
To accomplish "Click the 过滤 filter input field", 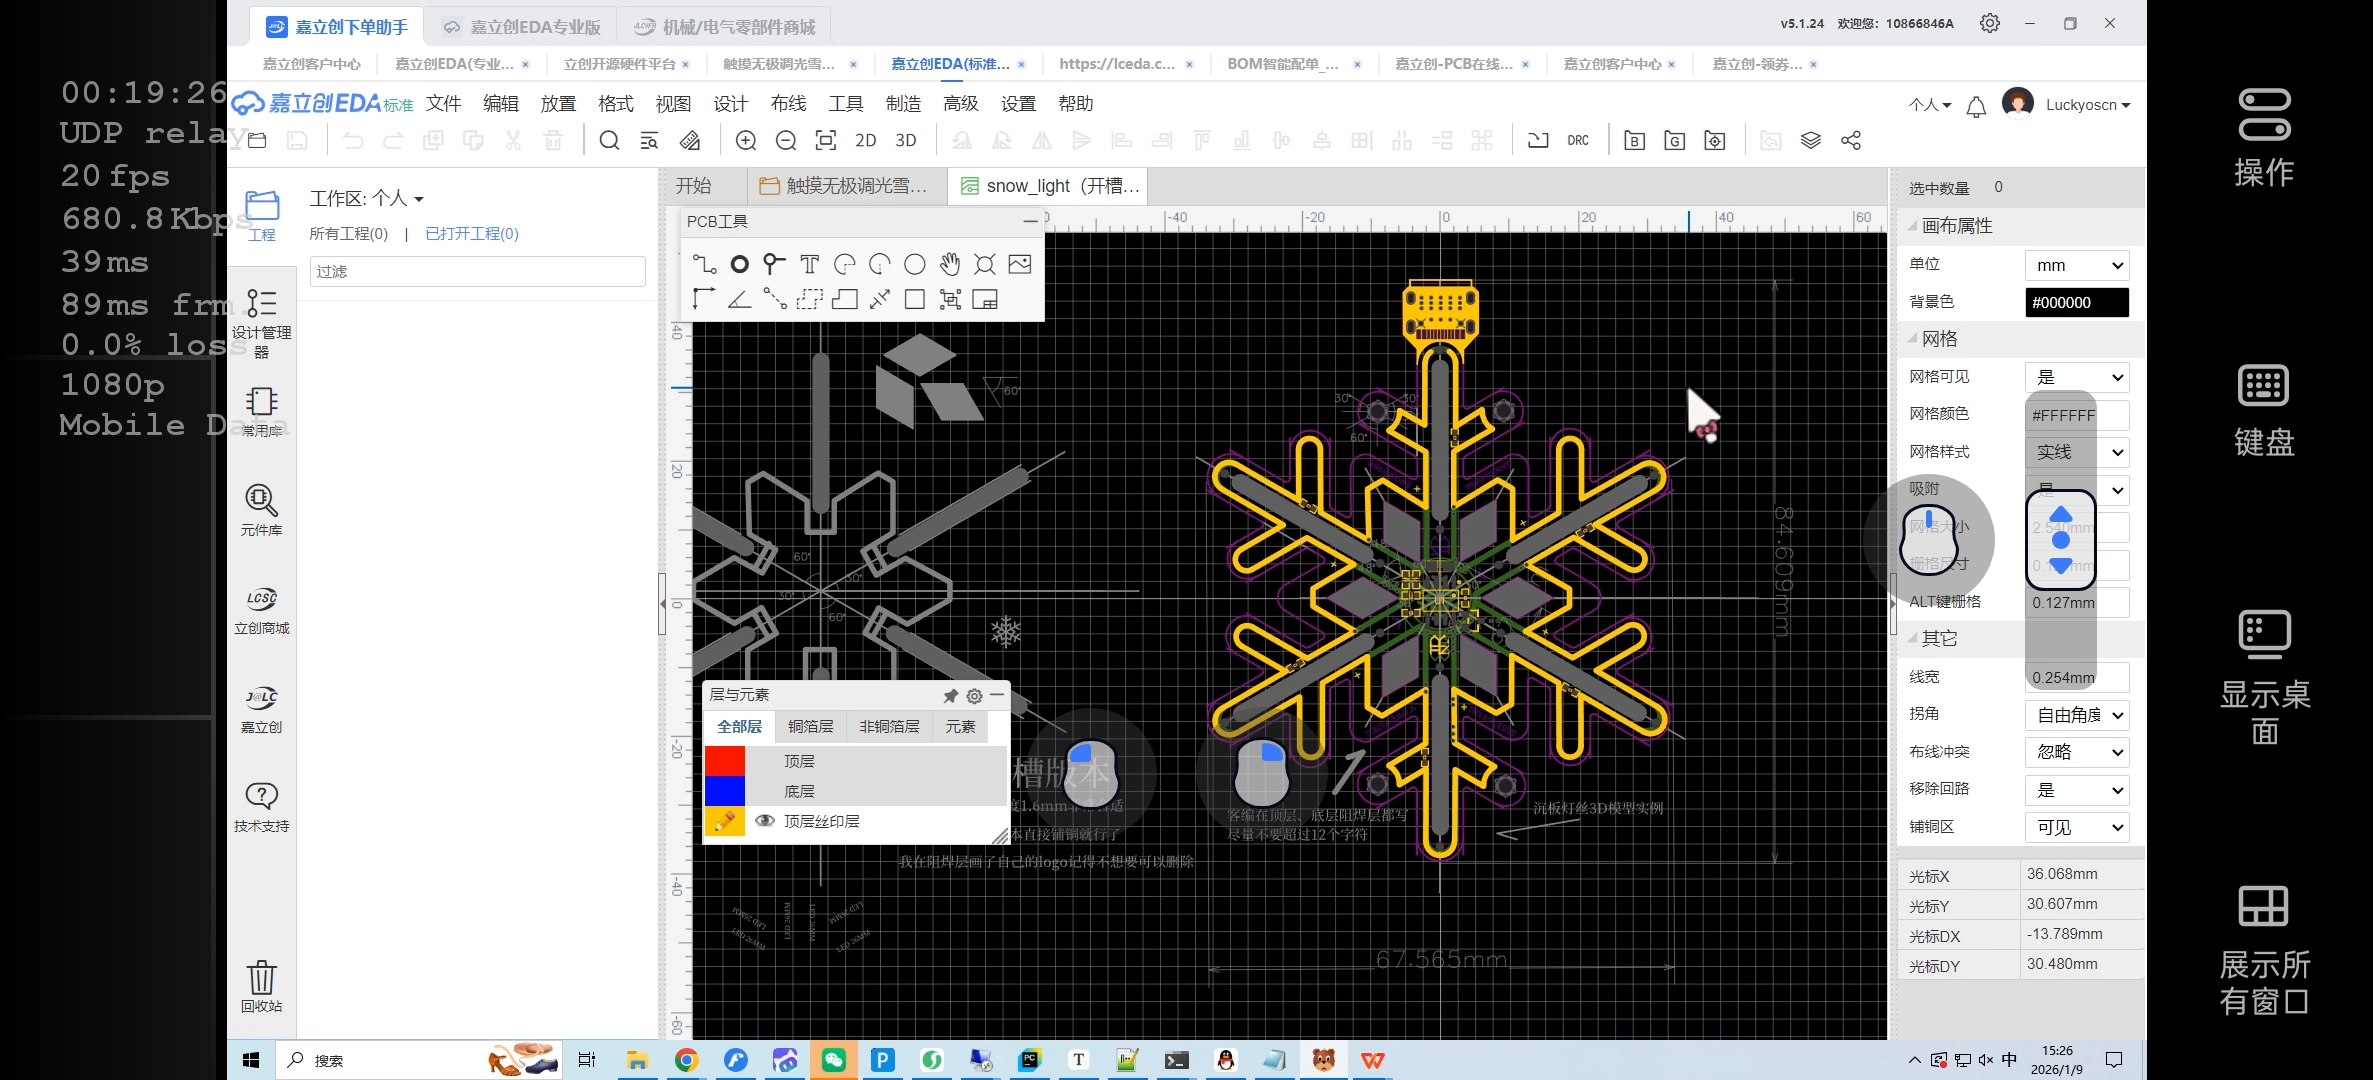I will (477, 272).
